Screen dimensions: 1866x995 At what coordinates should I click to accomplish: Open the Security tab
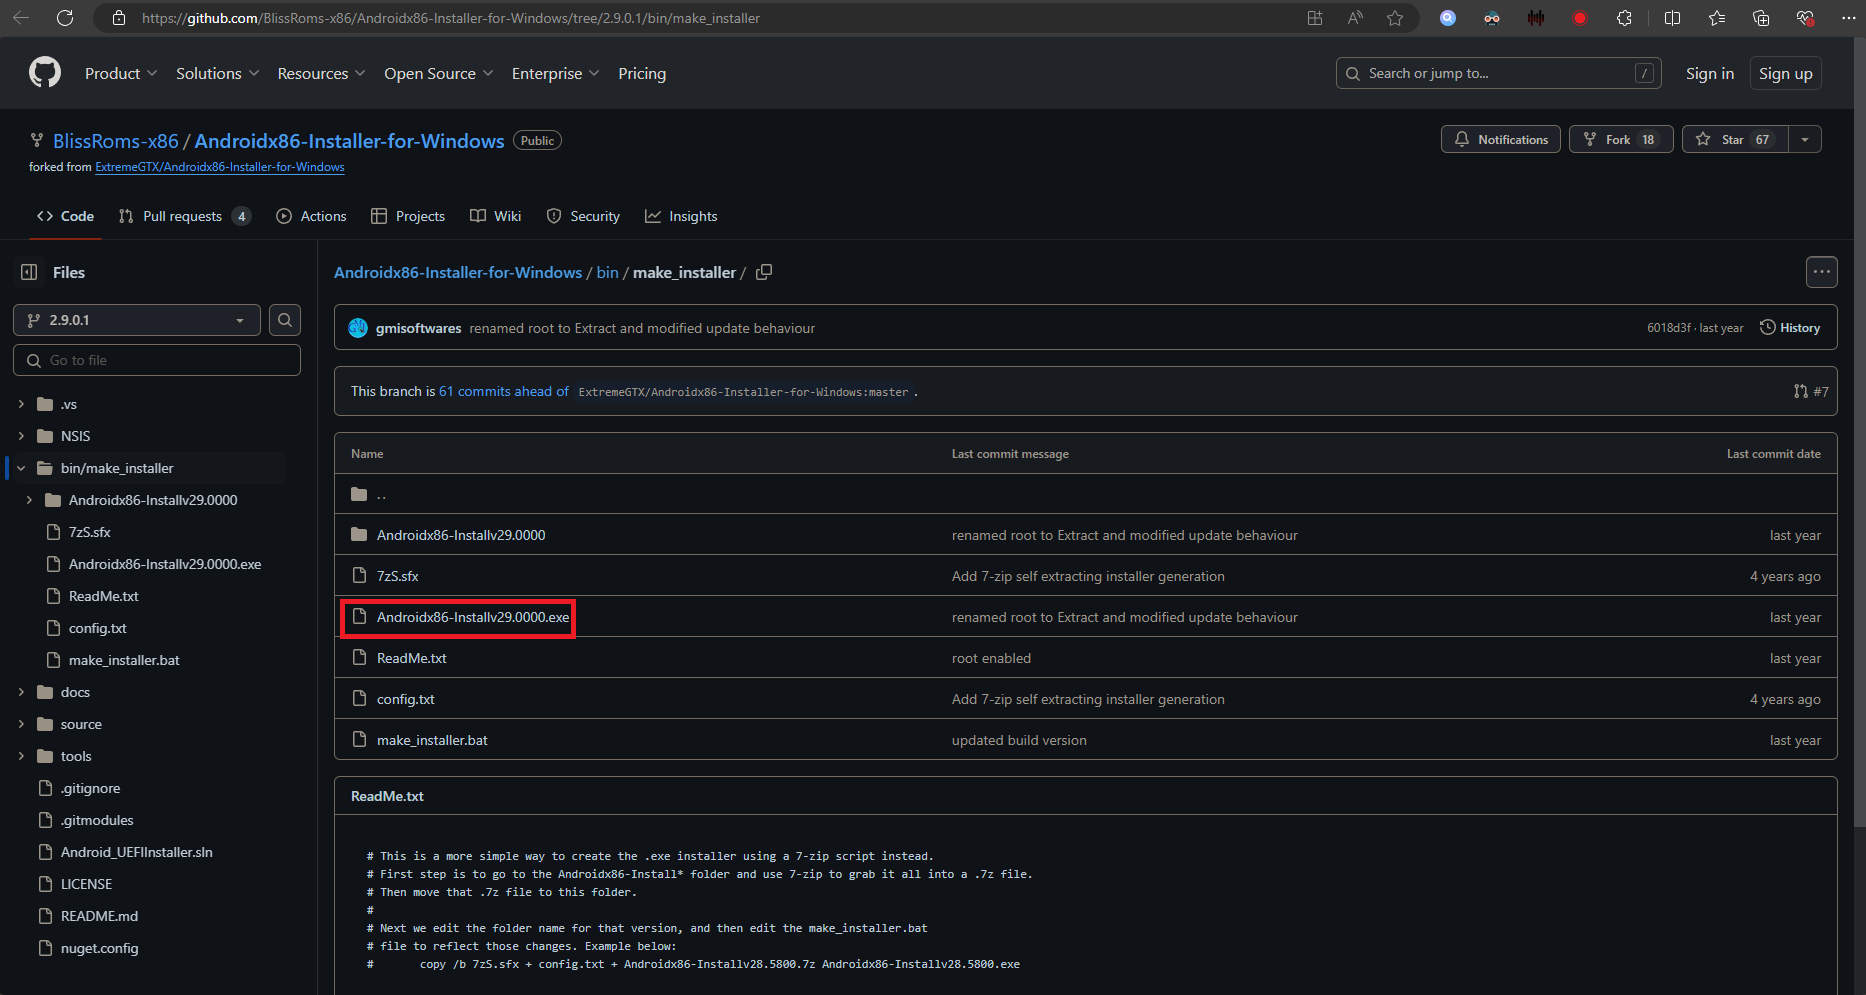(x=583, y=216)
